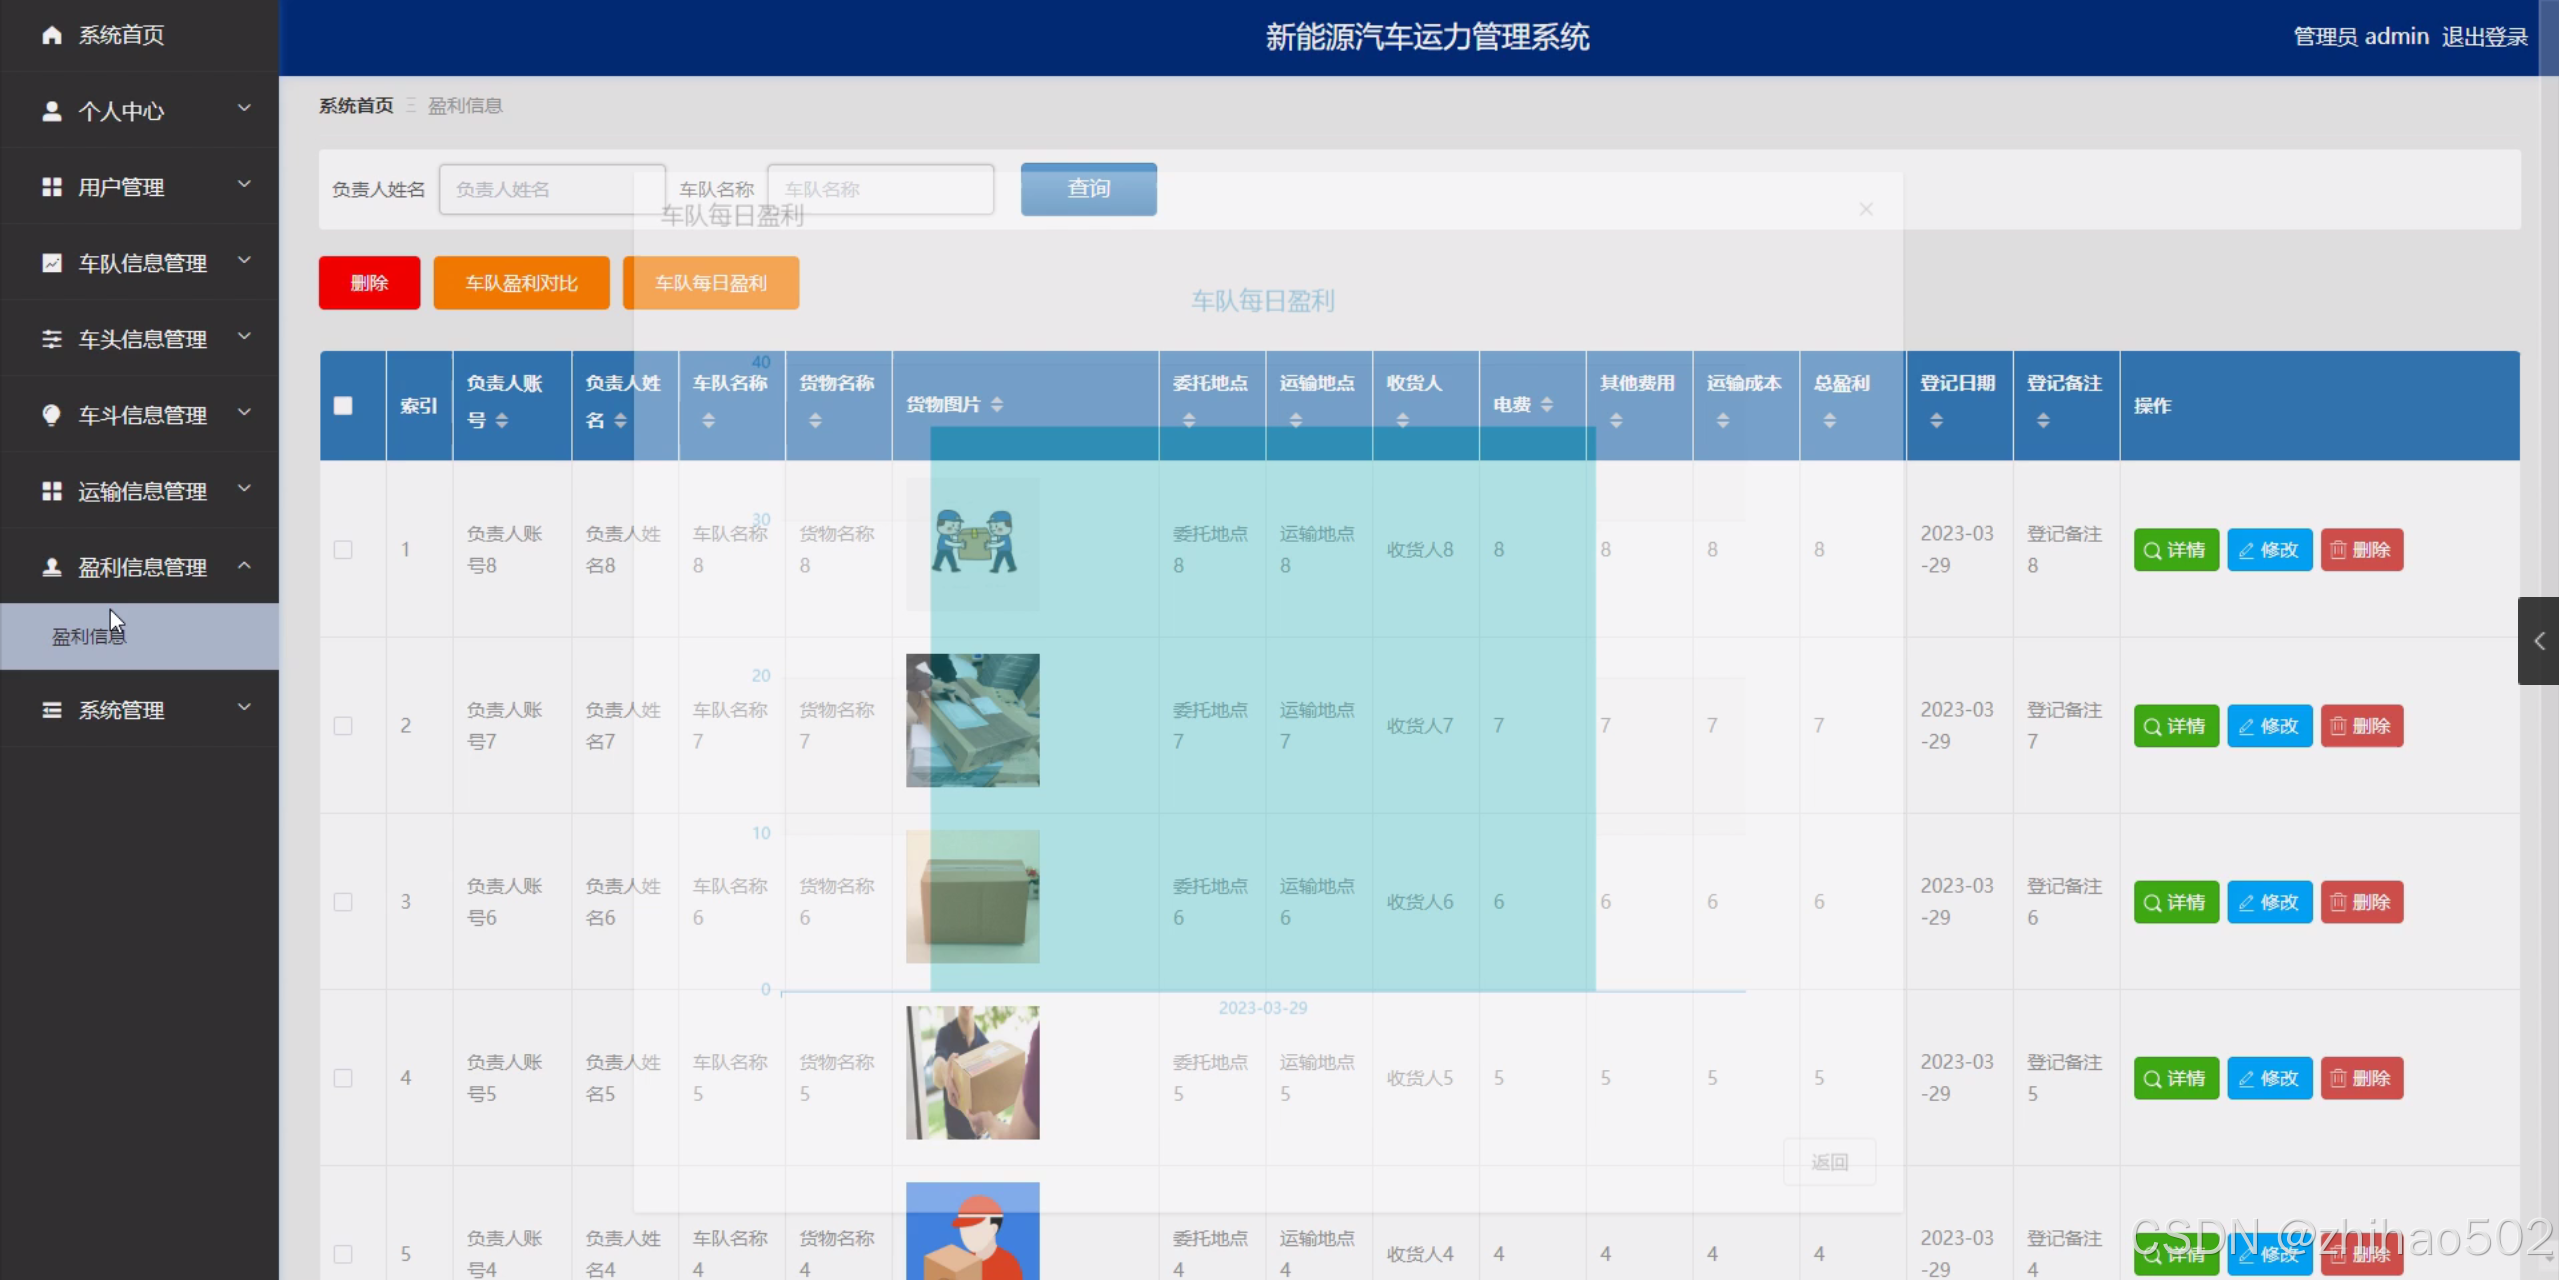
Task: Sort the 电费 column via its arrow icon
Action: 1547,404
